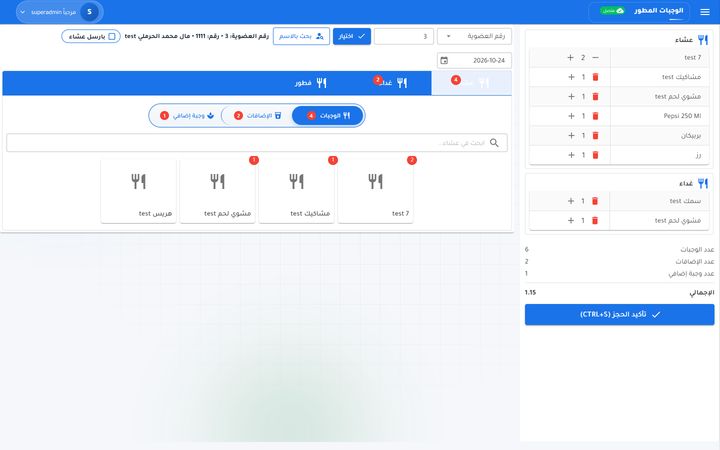Expand the superadmin user menu
Viewport: 720px width, 450px height.
(x=59, y=12)
